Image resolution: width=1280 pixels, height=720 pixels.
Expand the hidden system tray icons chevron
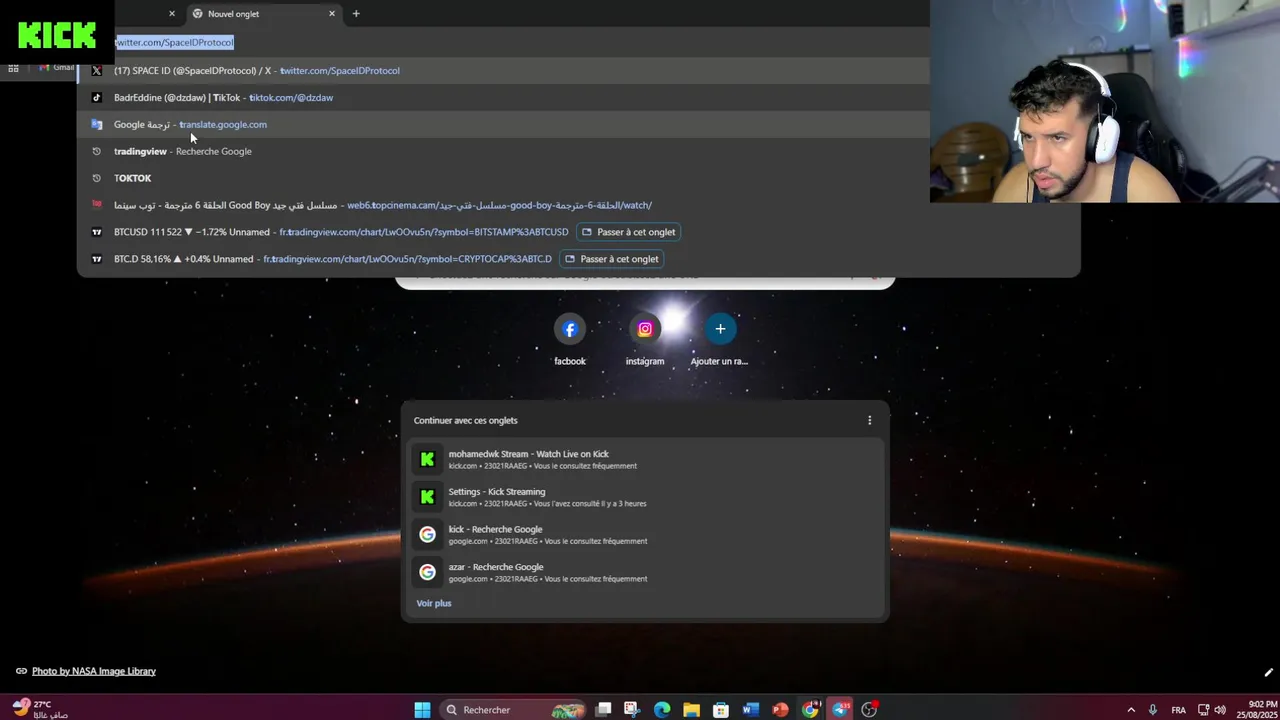pos(1131,710)
